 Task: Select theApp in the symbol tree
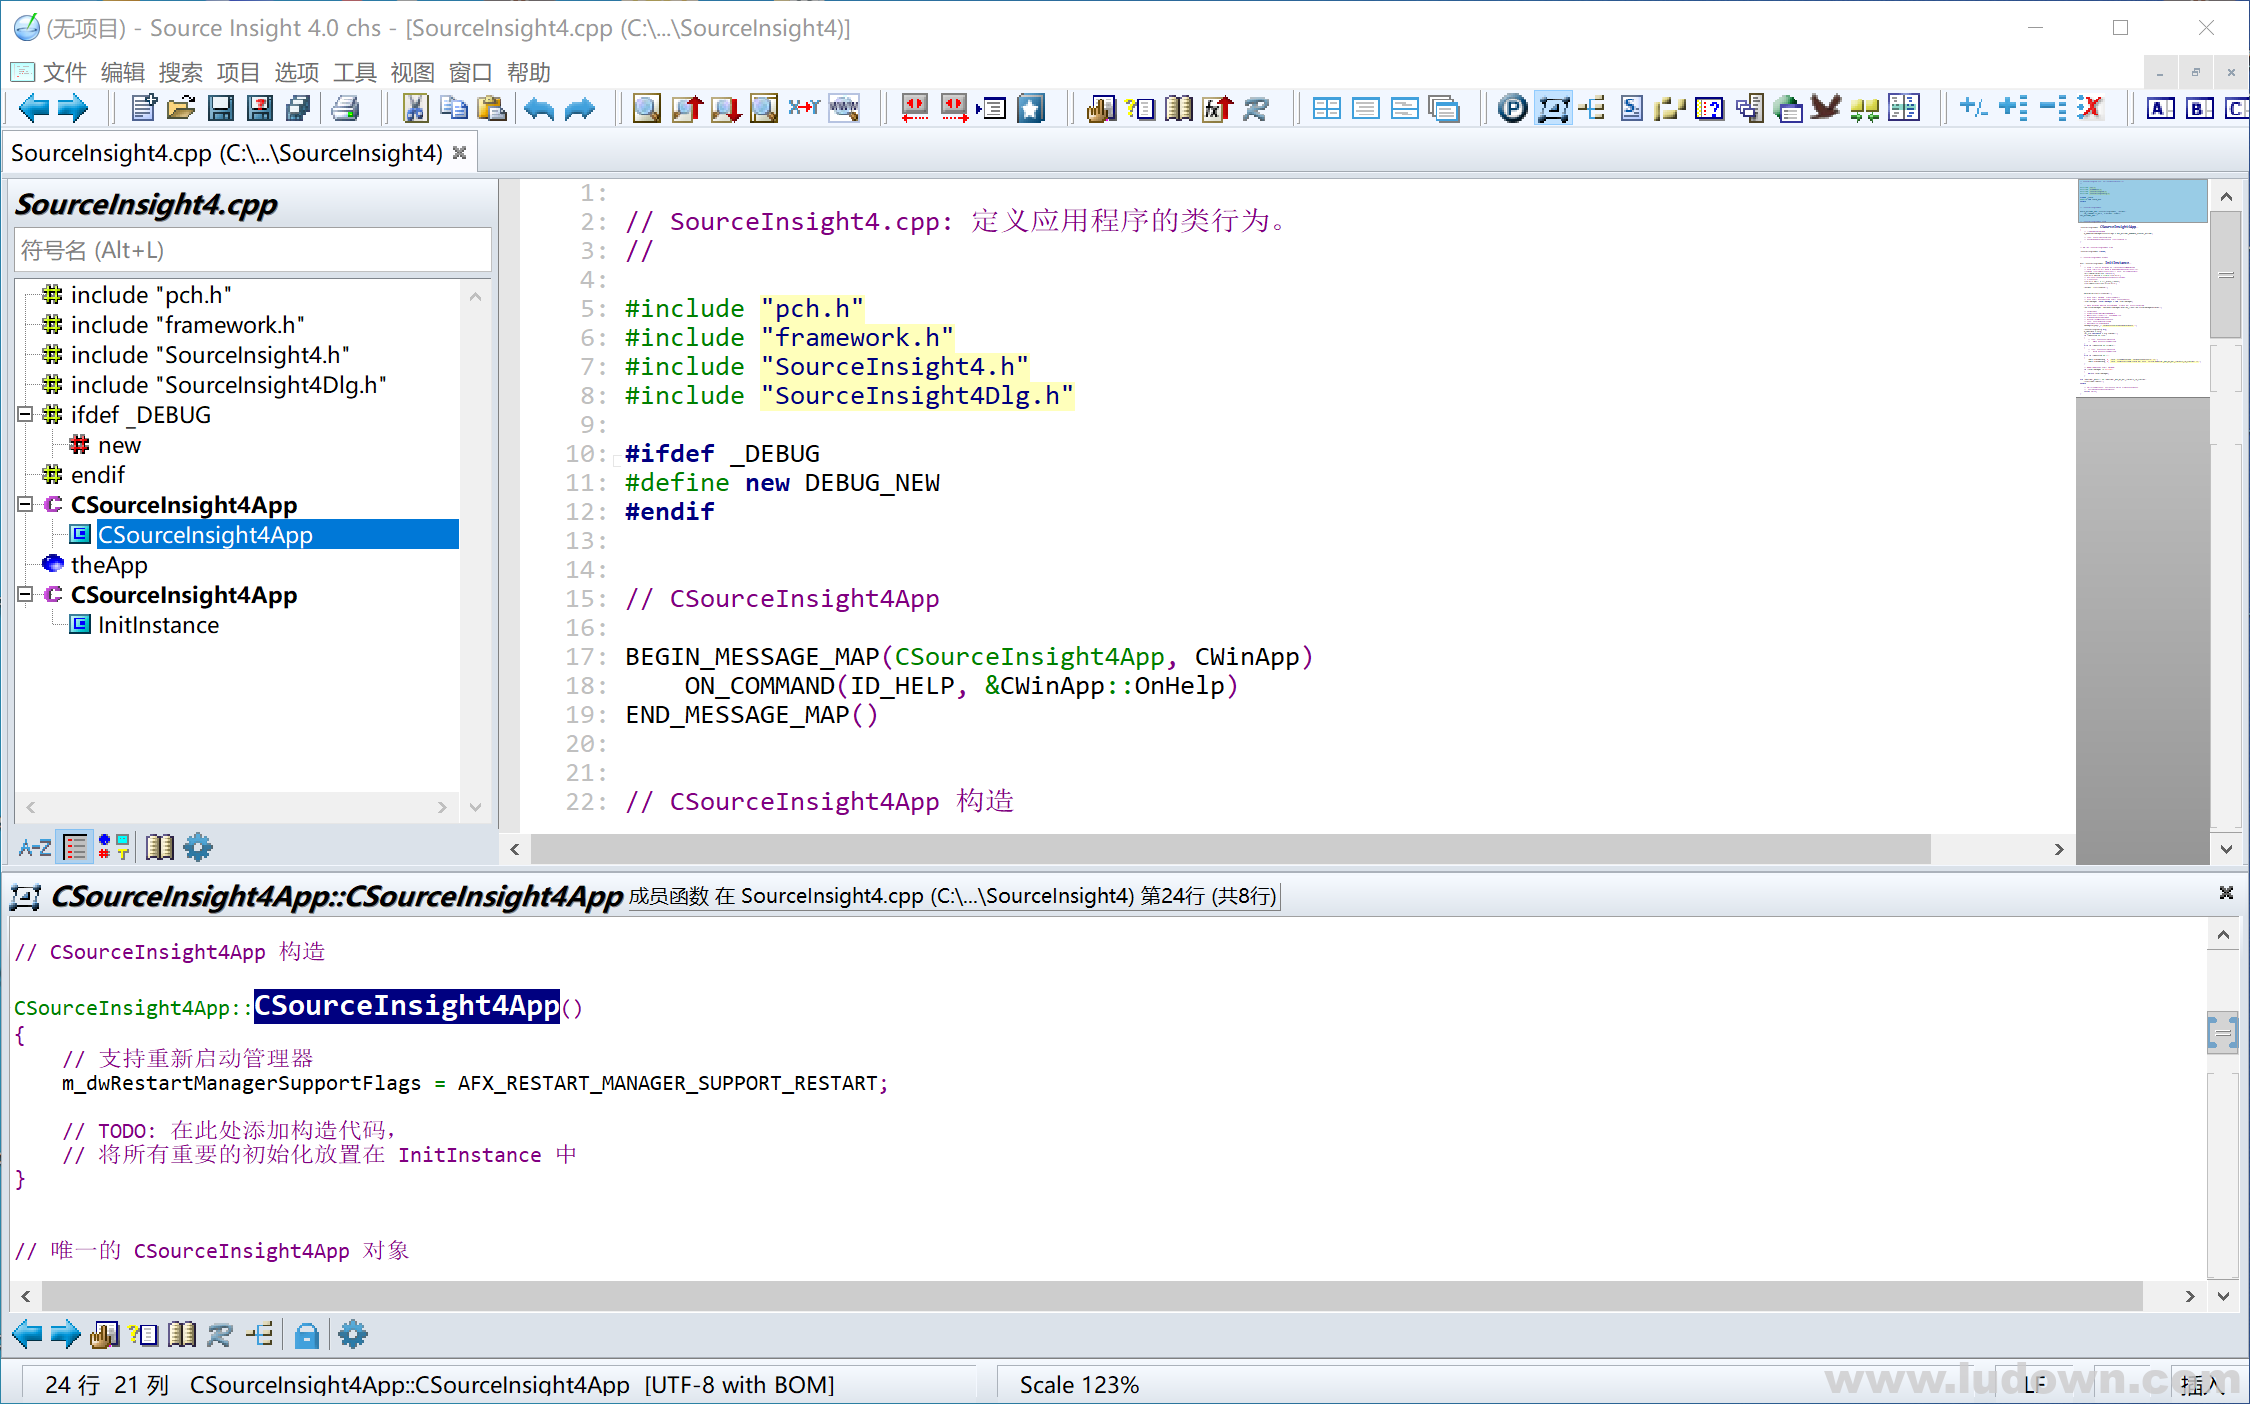pos(109,565)
